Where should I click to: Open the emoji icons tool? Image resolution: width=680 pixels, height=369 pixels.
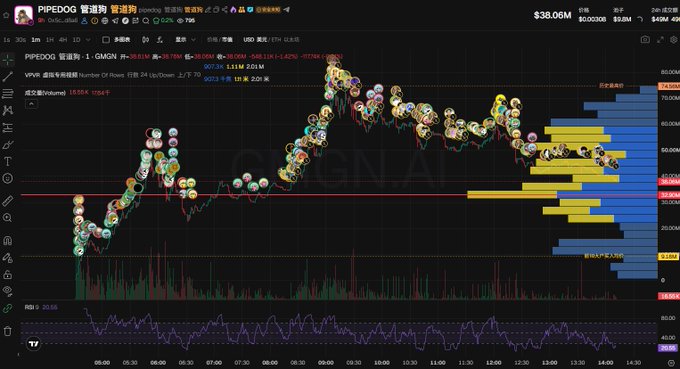coord(8,178)
